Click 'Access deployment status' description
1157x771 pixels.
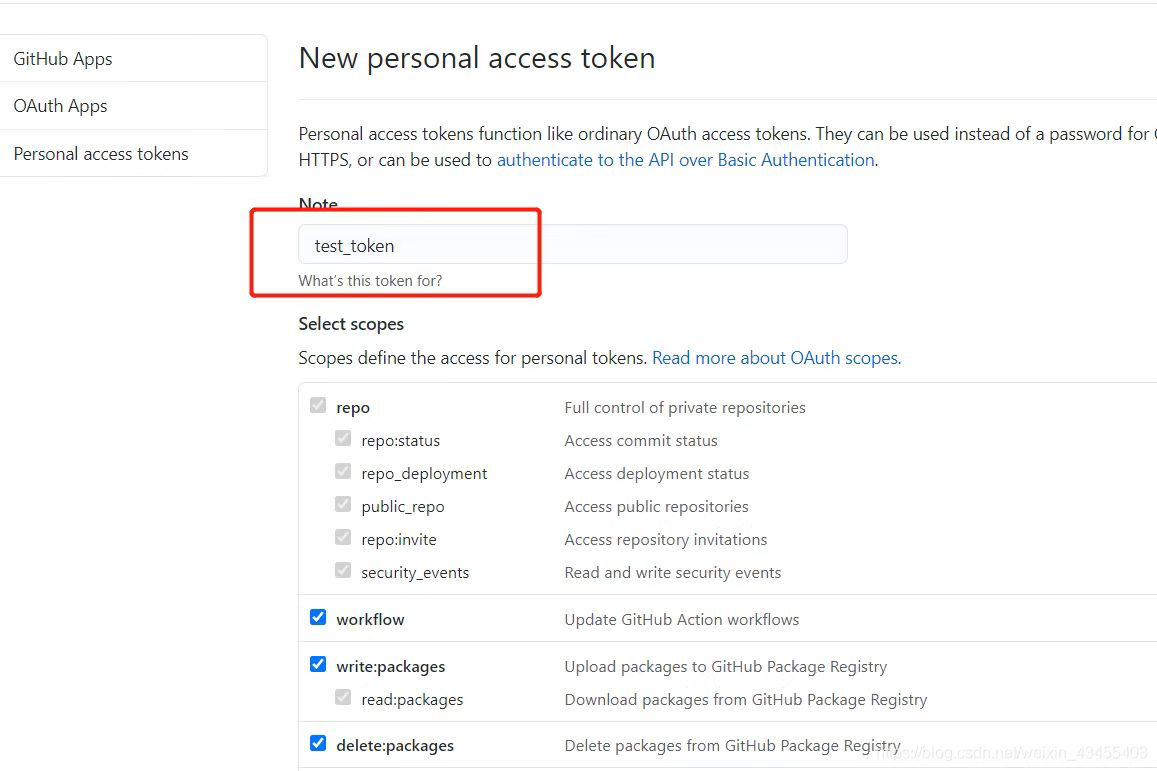click(657, 474)
